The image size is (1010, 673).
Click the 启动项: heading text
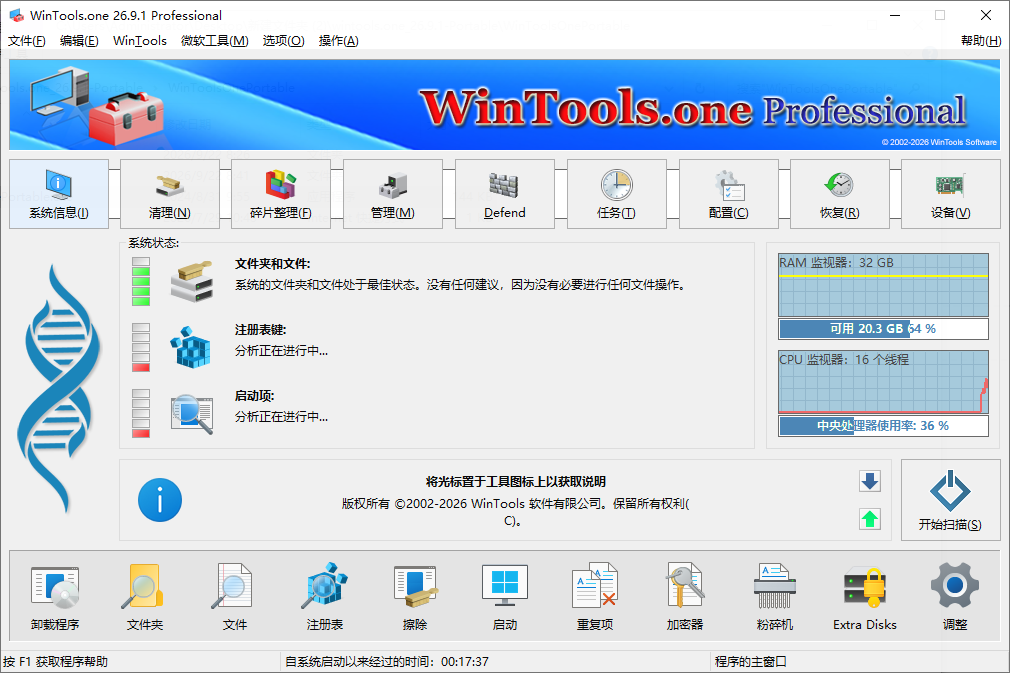point(254,396)
